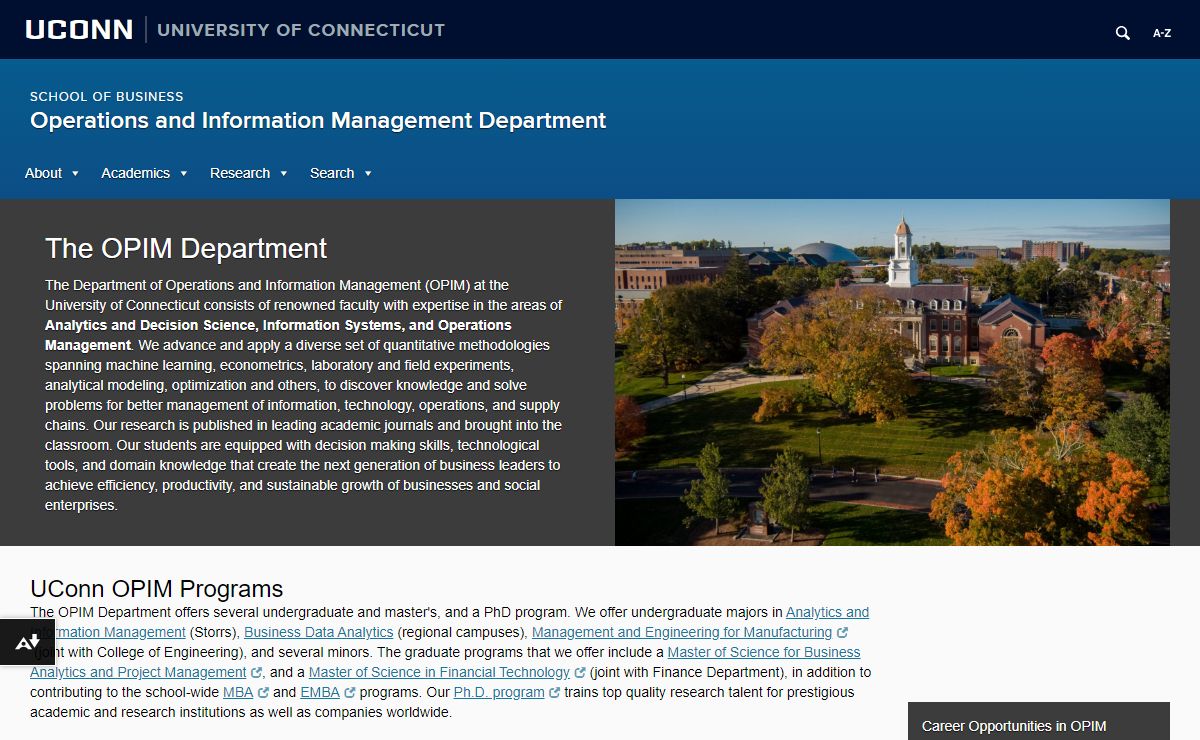The height and width of the screenshot is (740, 1200).
Task: Open the Research dropdown arrow
Action: (283, 173)
